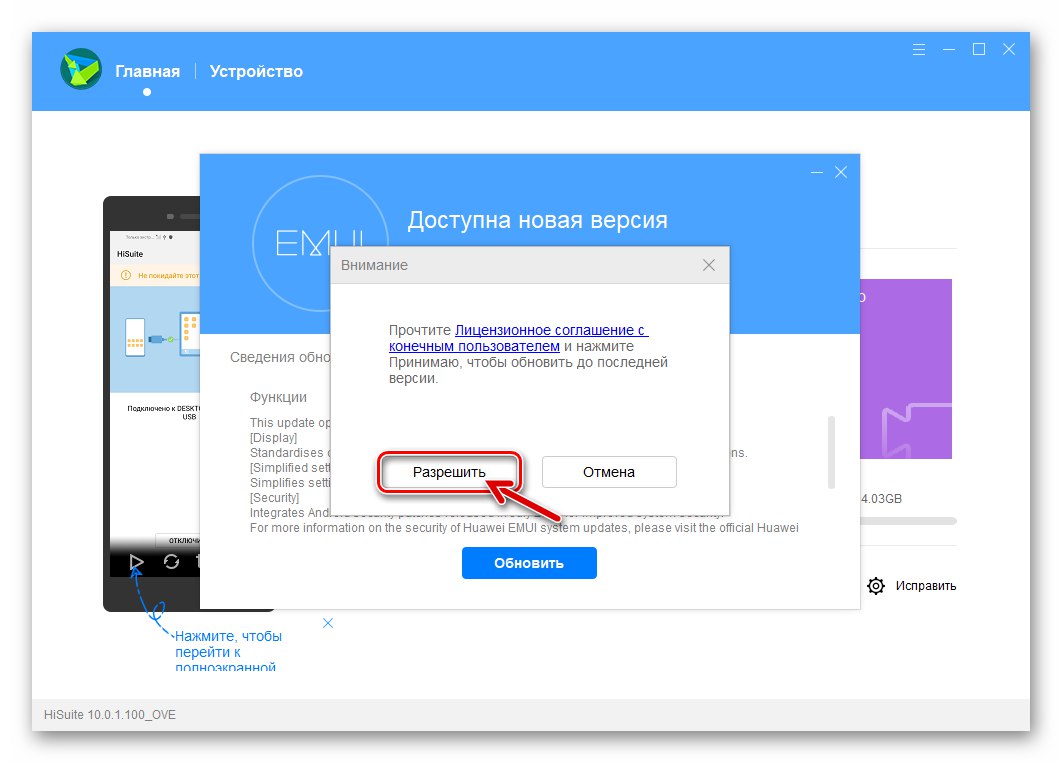Click the play icon under phone preview

(x=136, y=562)
